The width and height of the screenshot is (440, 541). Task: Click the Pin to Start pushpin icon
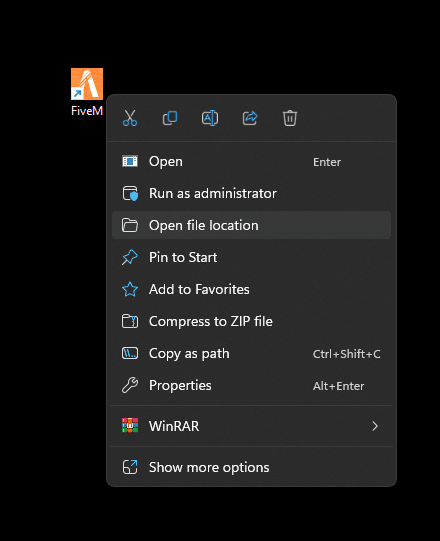[x=130, y=257]
